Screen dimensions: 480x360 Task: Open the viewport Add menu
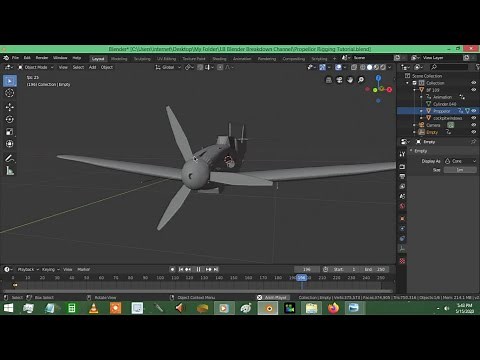[x=92, y=67]
